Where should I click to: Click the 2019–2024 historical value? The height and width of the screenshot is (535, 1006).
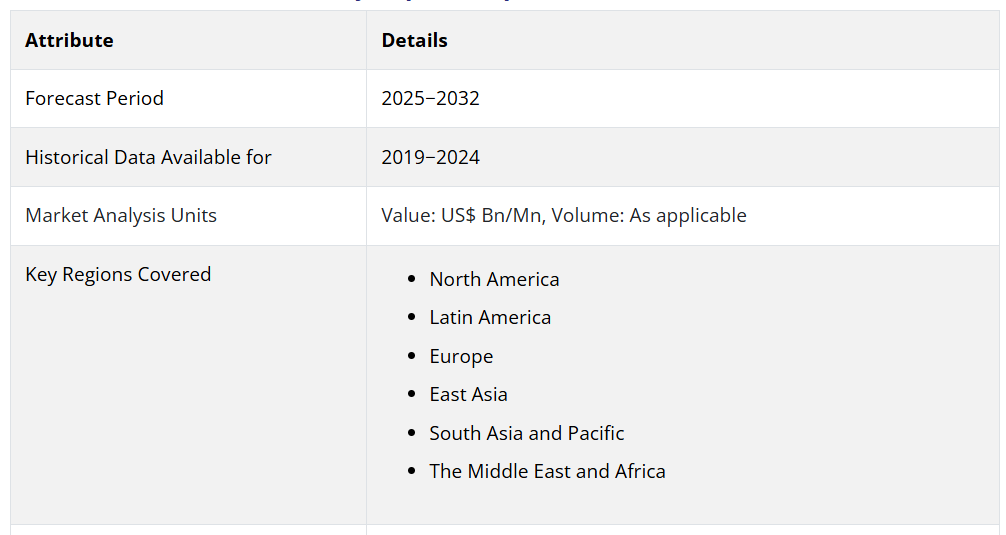coord(430,157)
